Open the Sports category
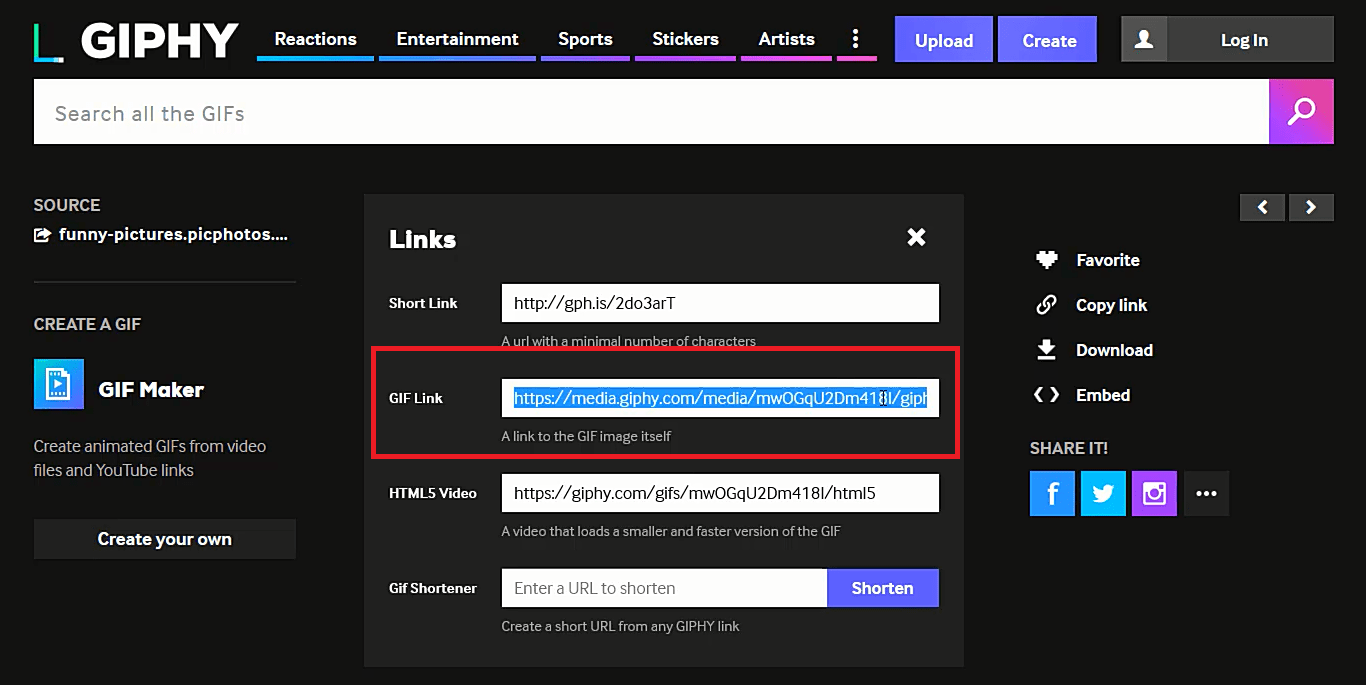 pyautogui.click(x=585, y=39)
